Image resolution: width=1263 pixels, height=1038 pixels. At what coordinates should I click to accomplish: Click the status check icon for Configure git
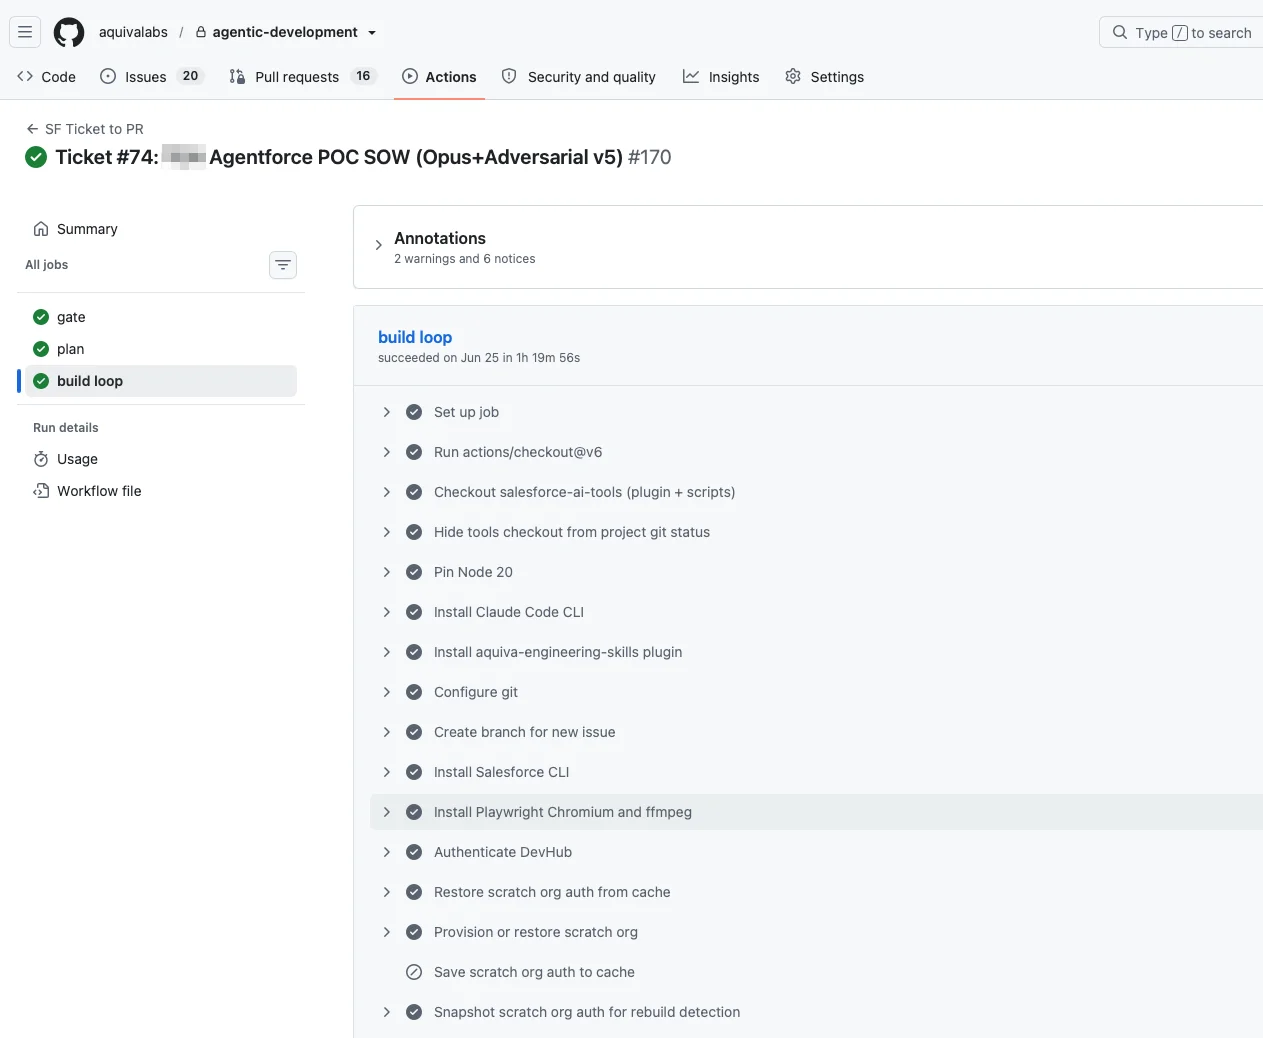tap(414, 692)
